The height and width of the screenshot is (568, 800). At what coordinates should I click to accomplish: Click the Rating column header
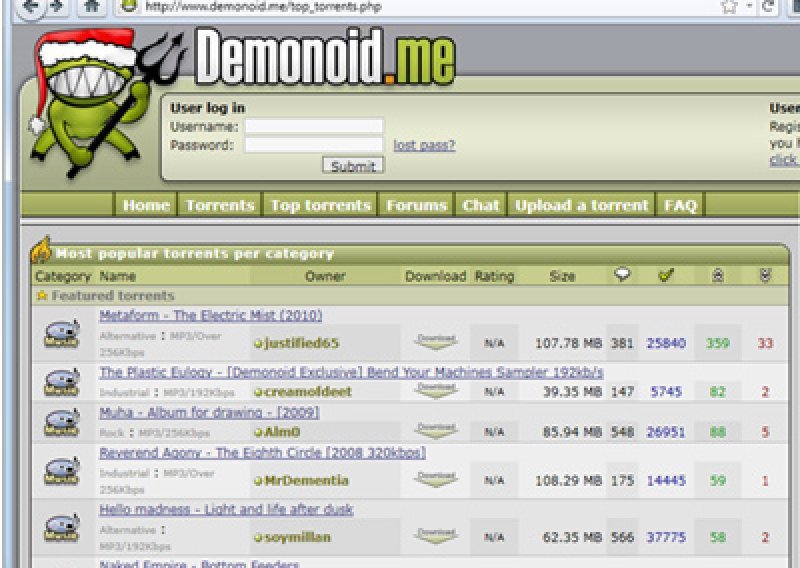coord(494,276)
